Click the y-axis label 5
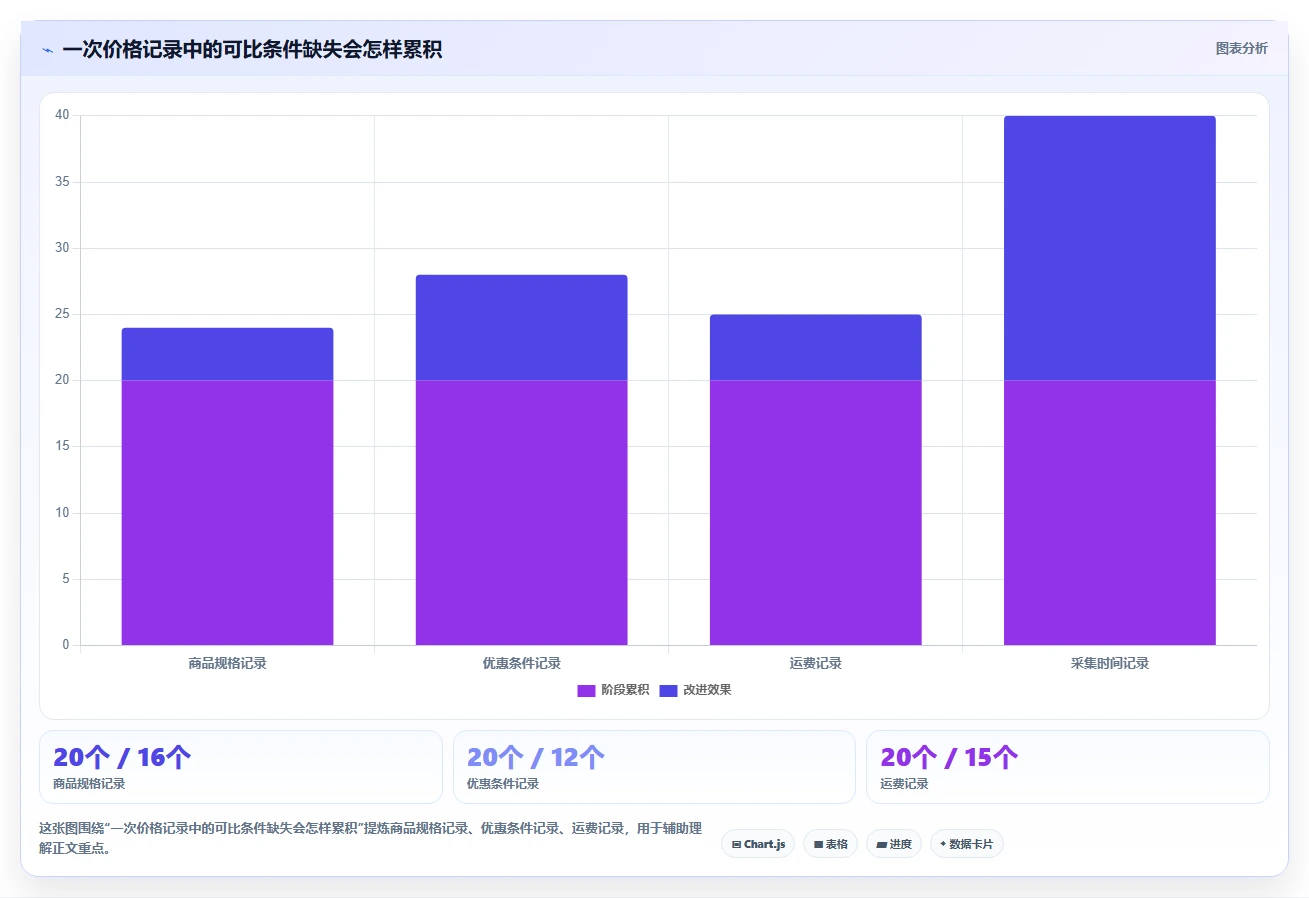 (66, 579)
